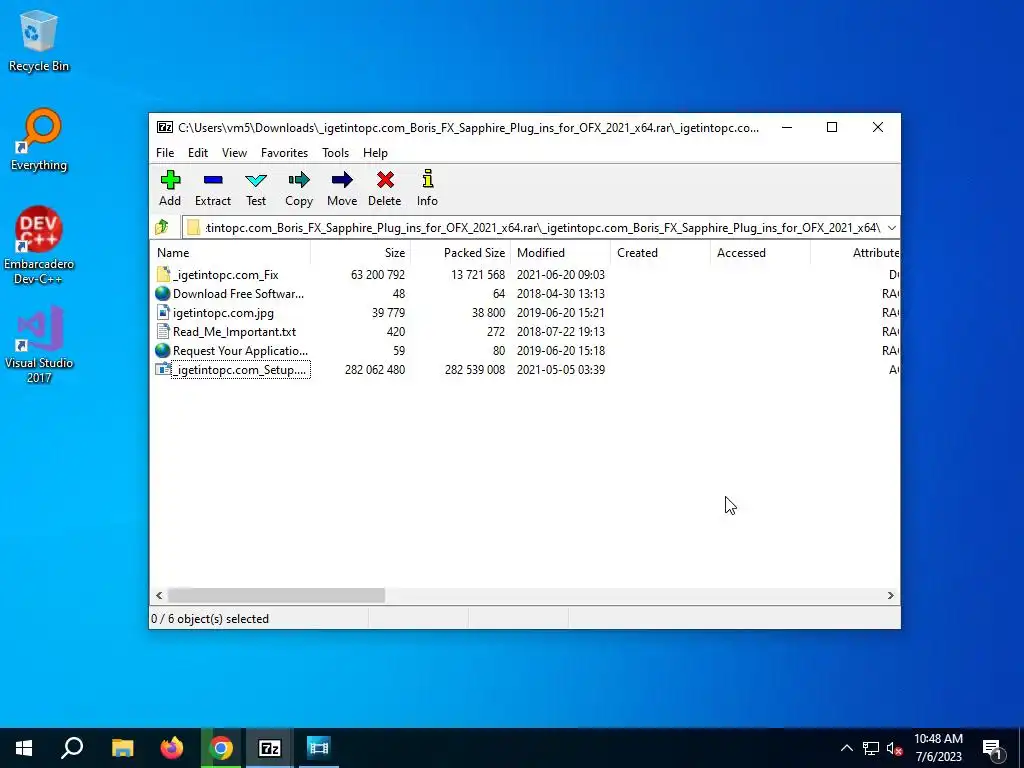This screenshot has width=1024, height=768.
Task: Click icon of Request Your Application file
Action: pos(163,350)
